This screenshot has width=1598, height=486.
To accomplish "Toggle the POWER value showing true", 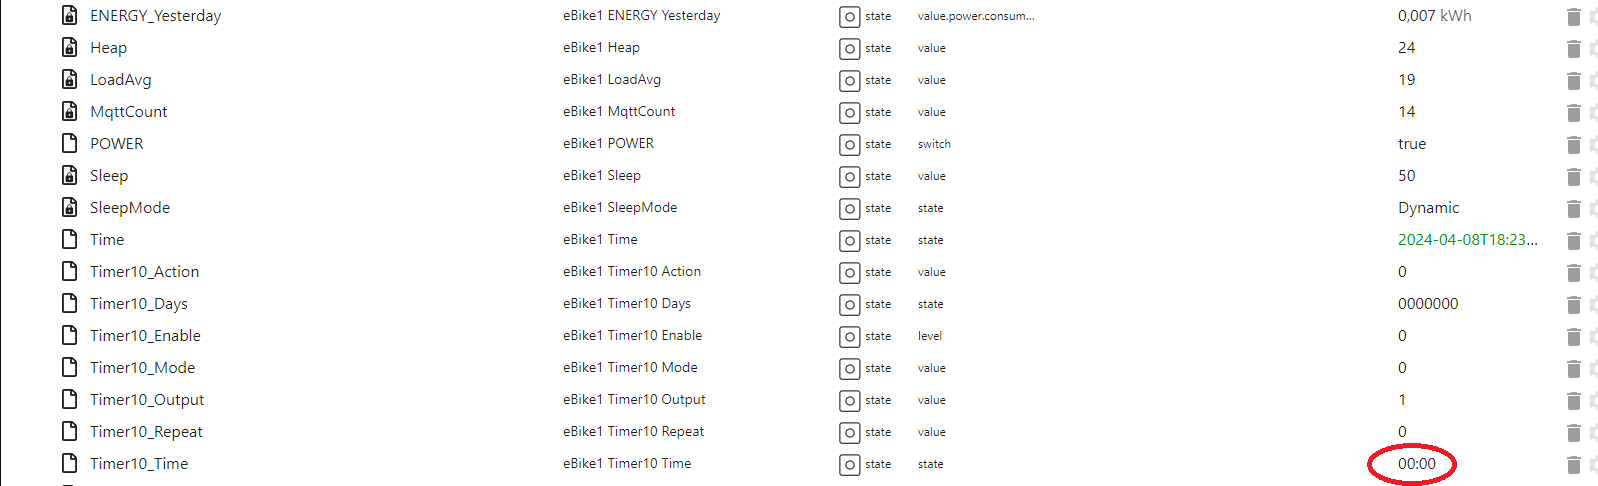I will click(x=1412, y=144).
